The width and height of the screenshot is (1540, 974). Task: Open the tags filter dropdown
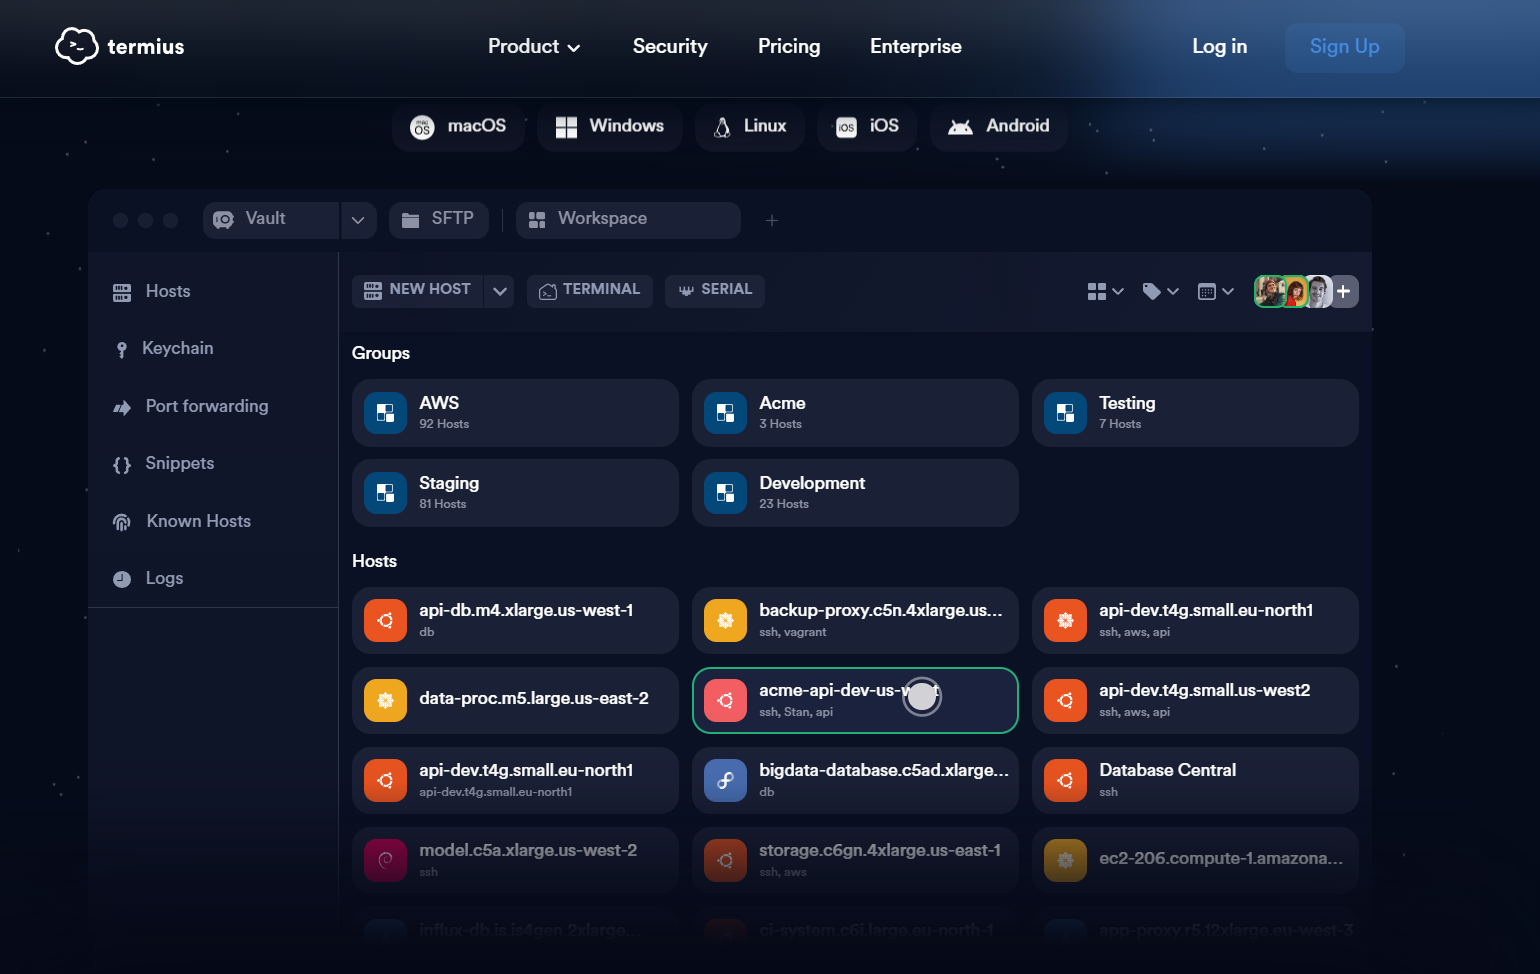click(1161, 291)
